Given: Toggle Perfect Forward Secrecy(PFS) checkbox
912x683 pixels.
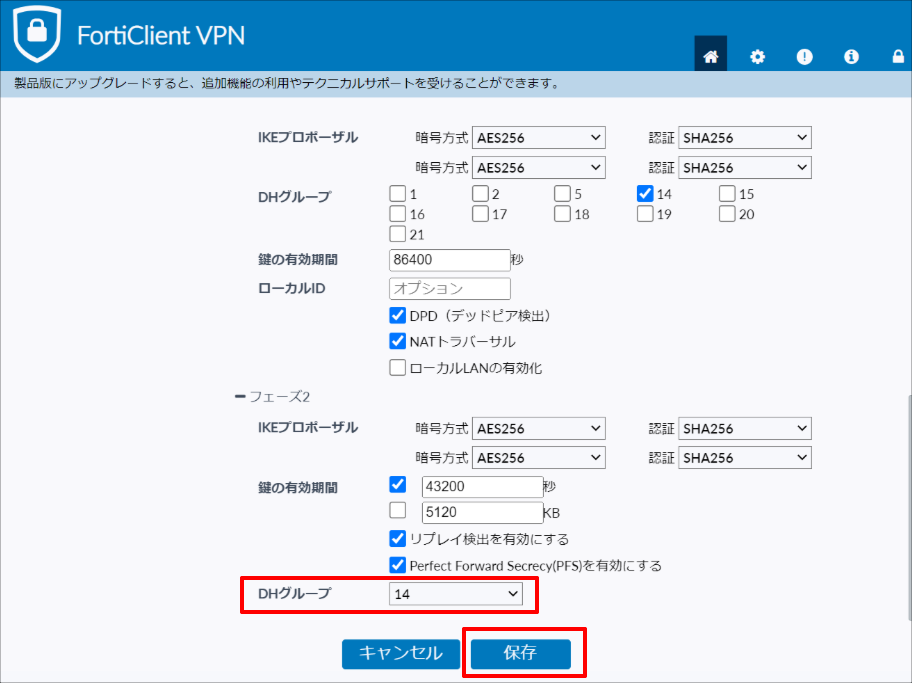Looking at the screenshot, I should [397, 565].
